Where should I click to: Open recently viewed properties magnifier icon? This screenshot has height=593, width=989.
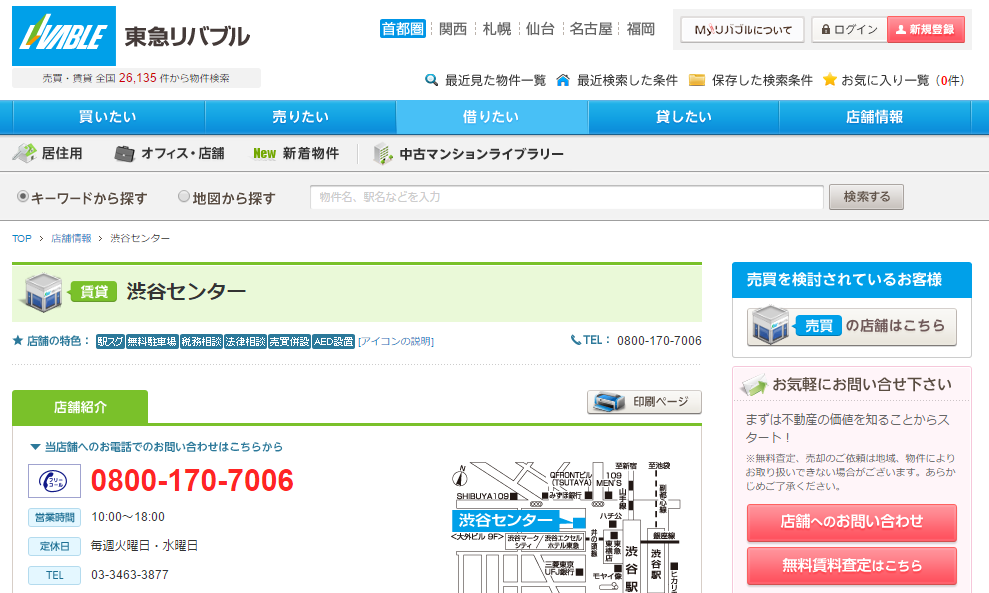(432, 80)
